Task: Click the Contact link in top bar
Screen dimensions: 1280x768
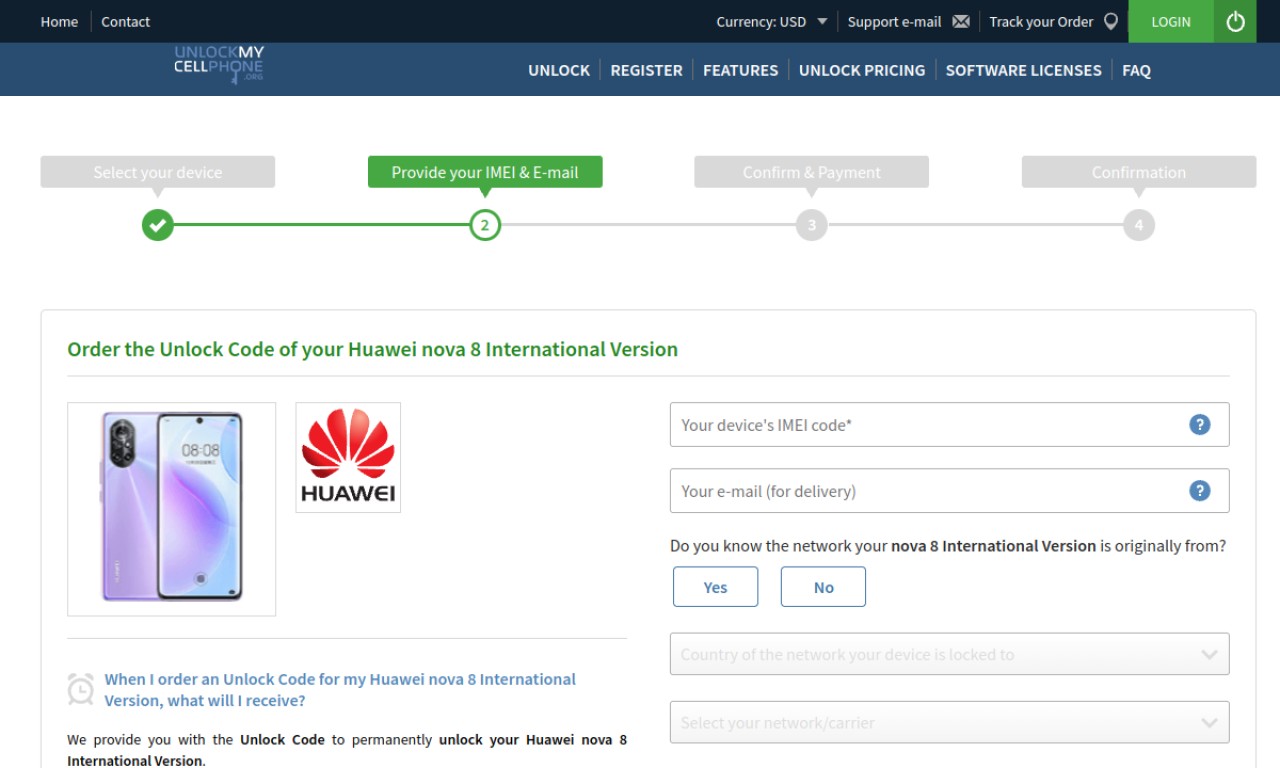Action: [125, 21]
